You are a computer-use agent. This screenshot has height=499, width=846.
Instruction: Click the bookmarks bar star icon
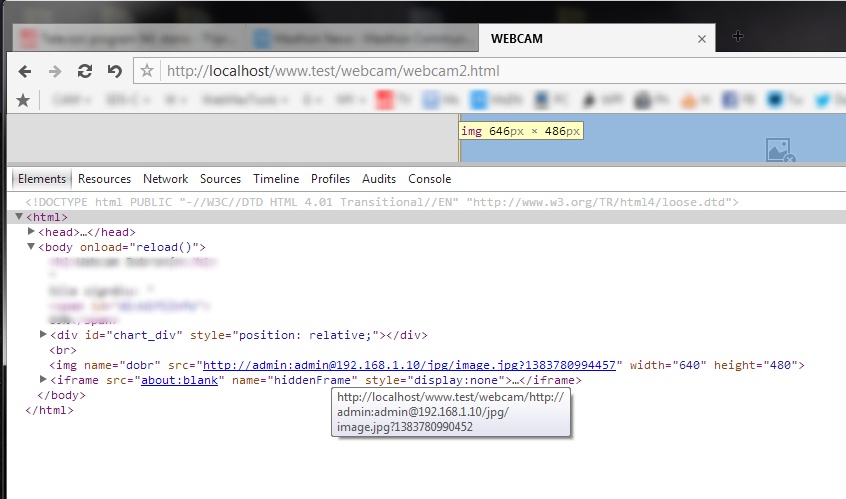23,100
